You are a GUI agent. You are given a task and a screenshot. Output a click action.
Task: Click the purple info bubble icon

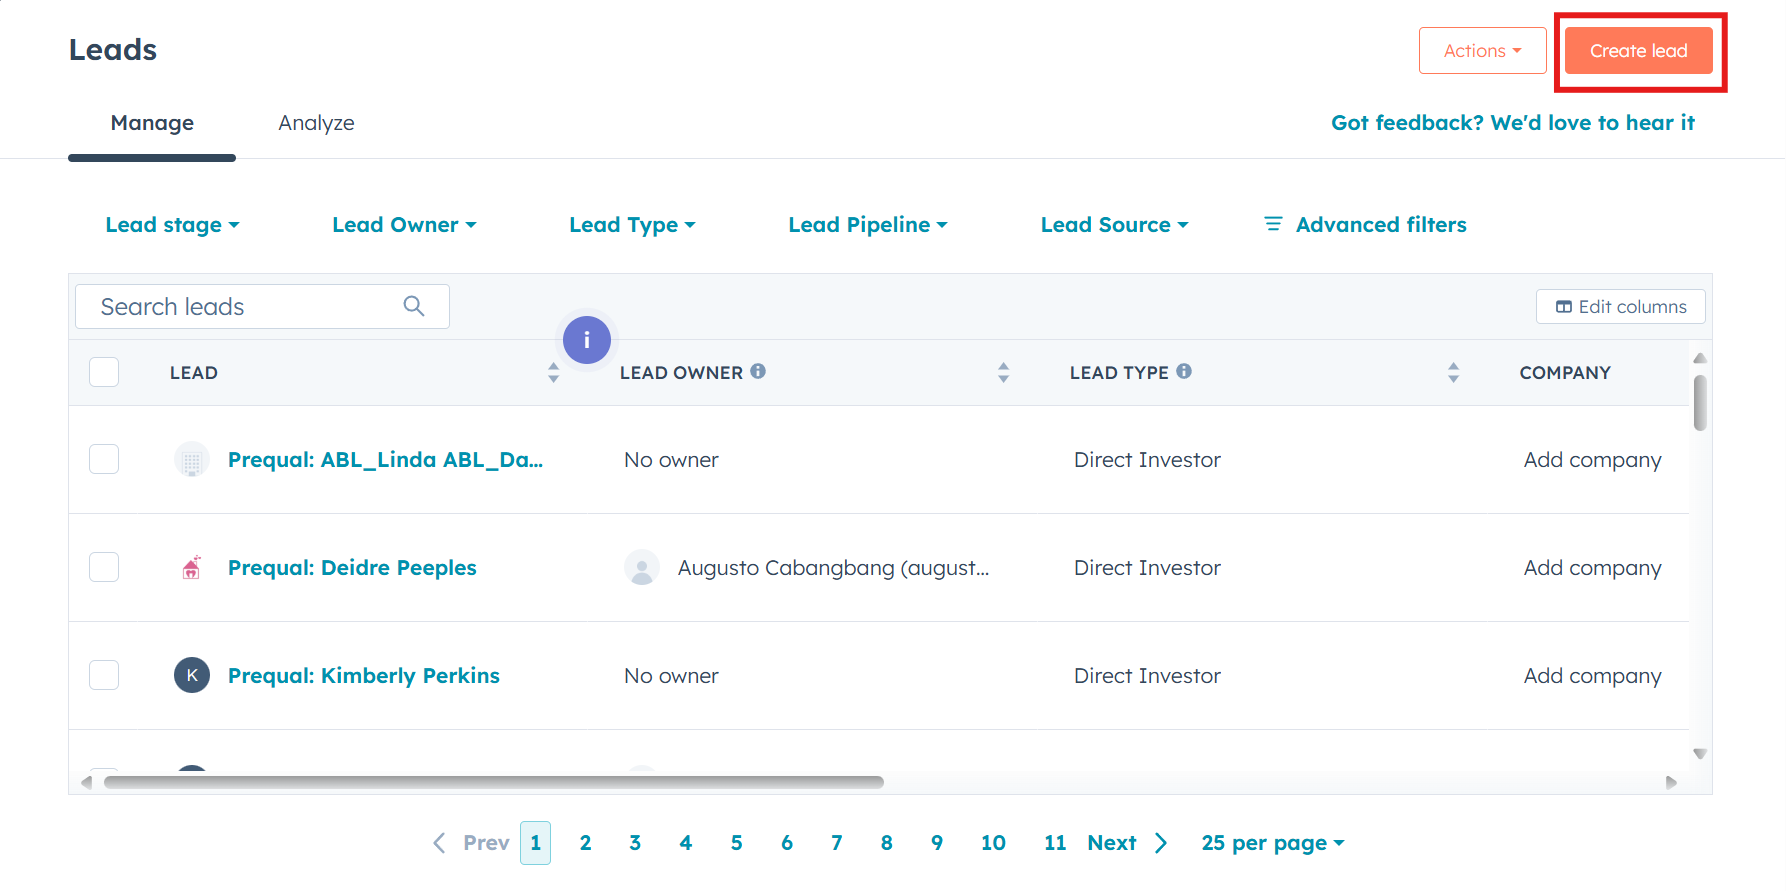point(586,340)
